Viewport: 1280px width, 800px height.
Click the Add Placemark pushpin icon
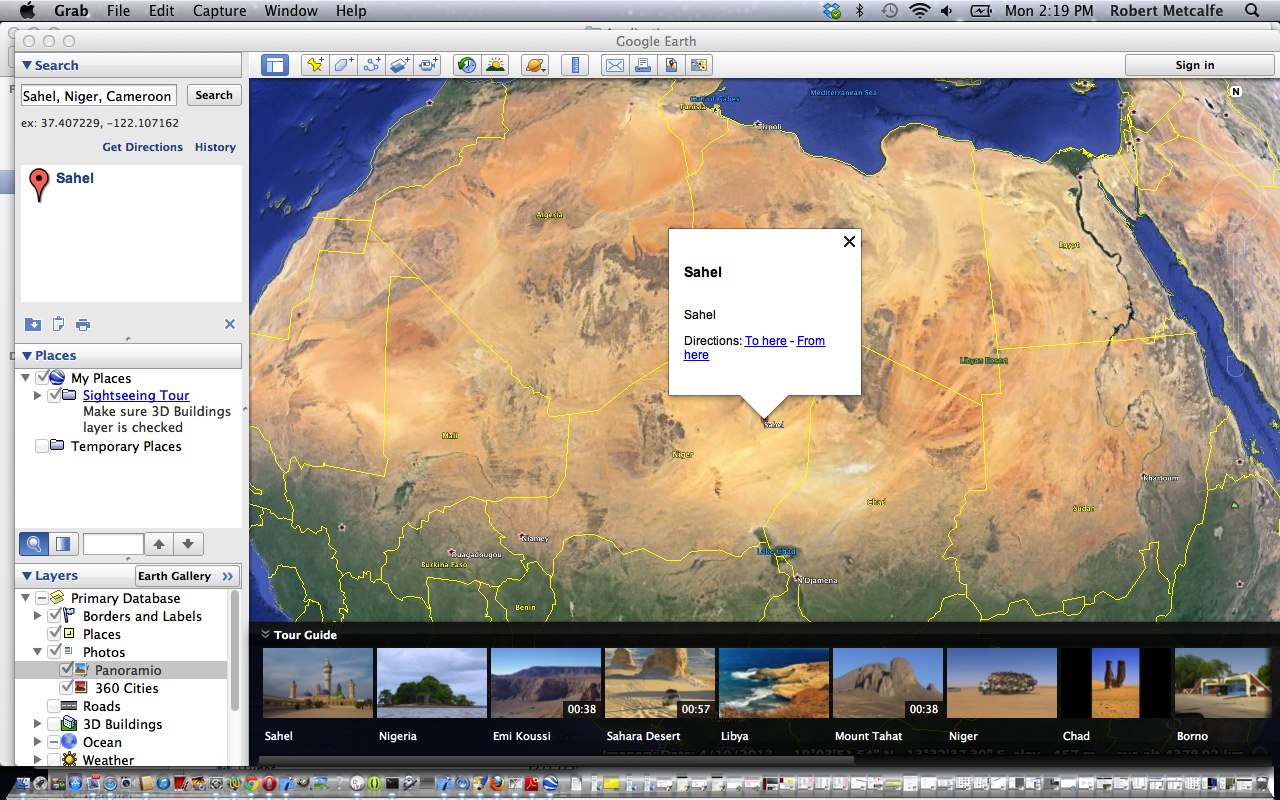315,65
